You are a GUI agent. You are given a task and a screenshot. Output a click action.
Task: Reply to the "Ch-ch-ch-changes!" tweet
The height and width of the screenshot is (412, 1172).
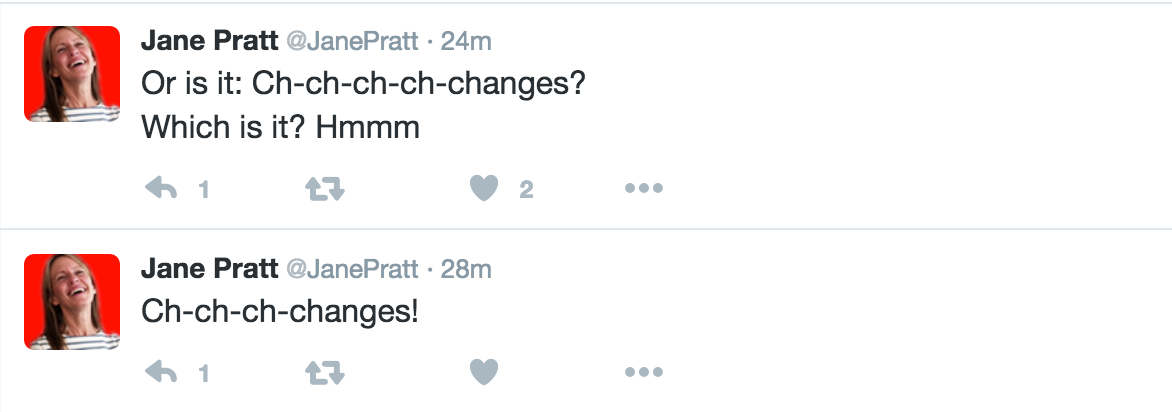click(x=161, y=372)
